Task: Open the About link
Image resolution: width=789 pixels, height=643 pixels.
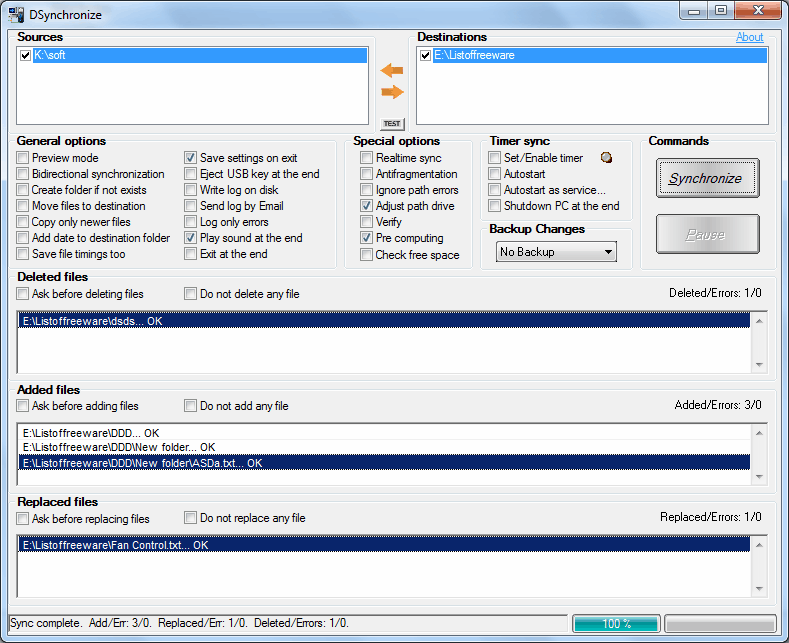Action: [749, 37]
